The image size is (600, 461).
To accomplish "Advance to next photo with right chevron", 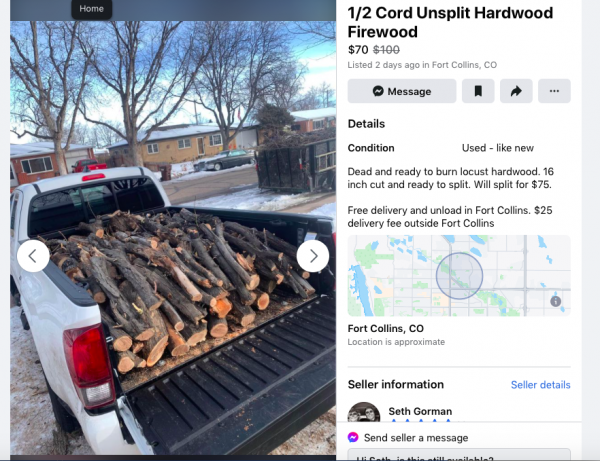I will [313, 256].
